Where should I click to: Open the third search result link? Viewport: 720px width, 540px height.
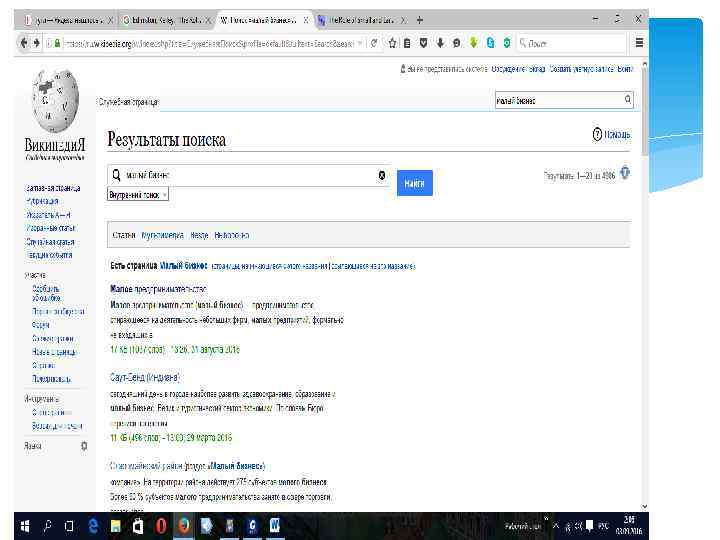click(x=187, y=466)
